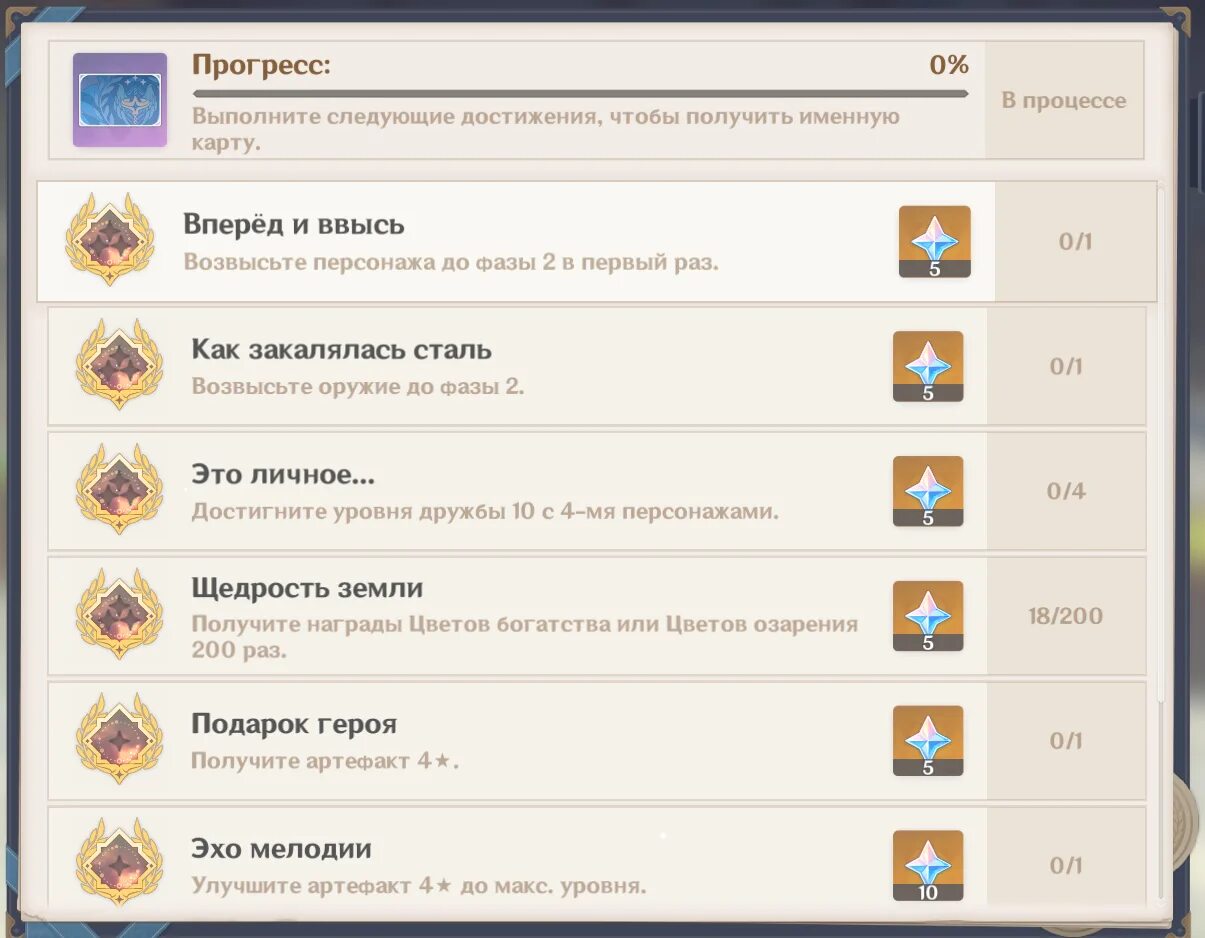Click the 0/4 counter of Это личное...
Image resolution: width=1205 pixels, height=938 pixels.
[x=1066, y=491]
